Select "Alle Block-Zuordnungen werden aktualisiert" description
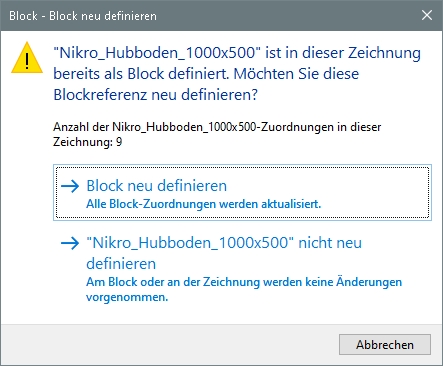 [204, 204]
